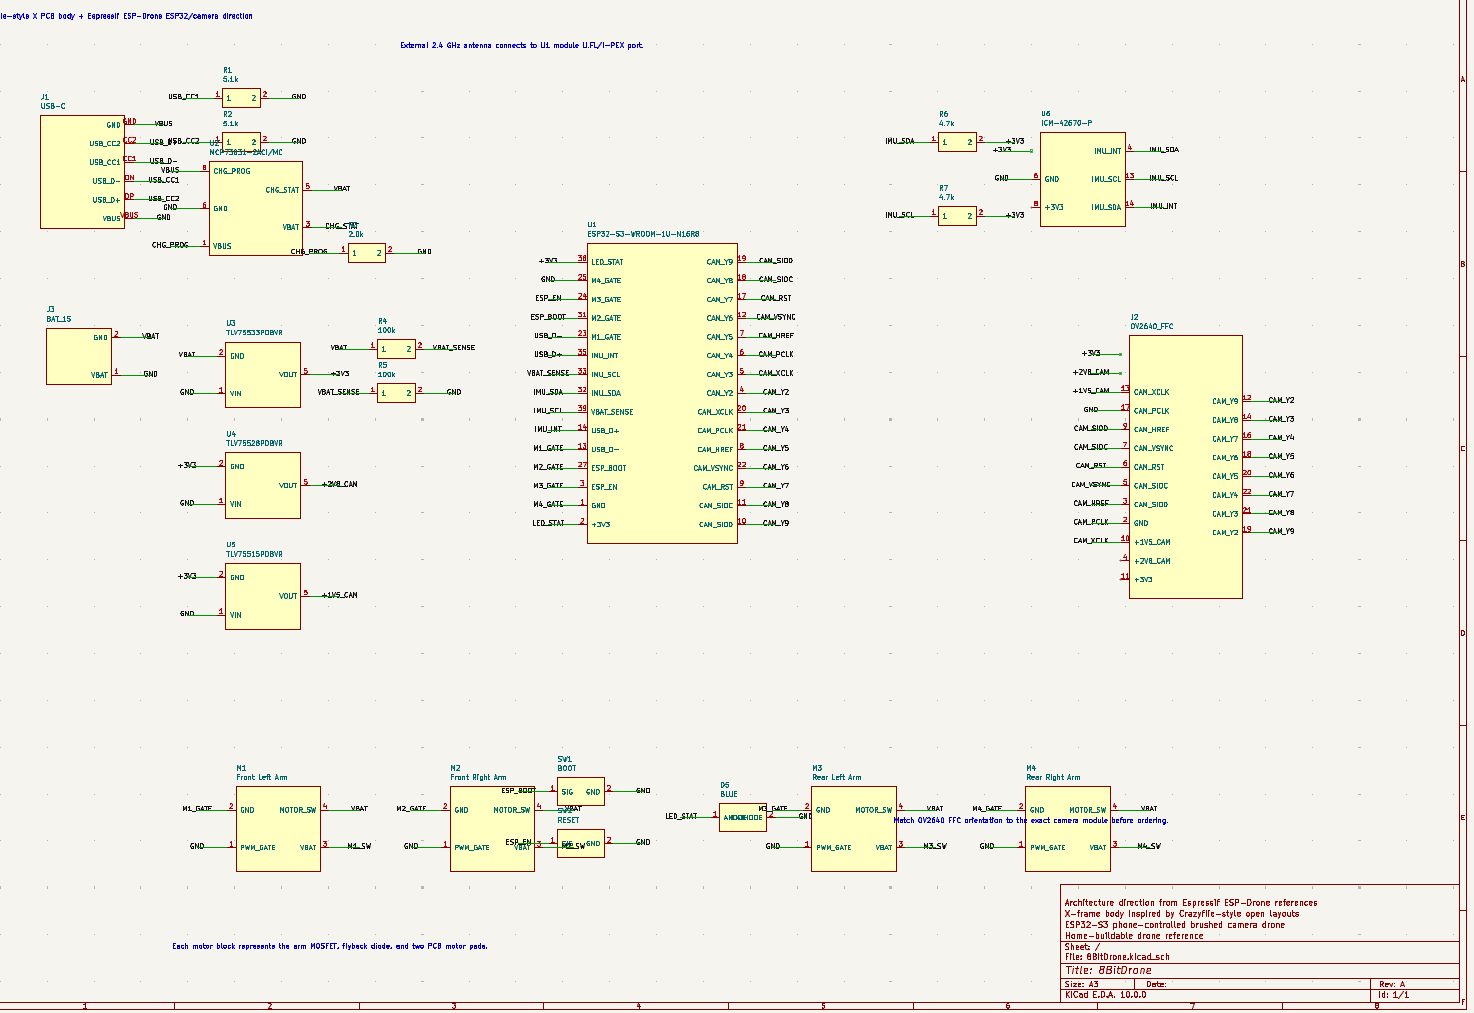Select the U6 ICM-42670-P IMU symbol

pos(1081,178)
